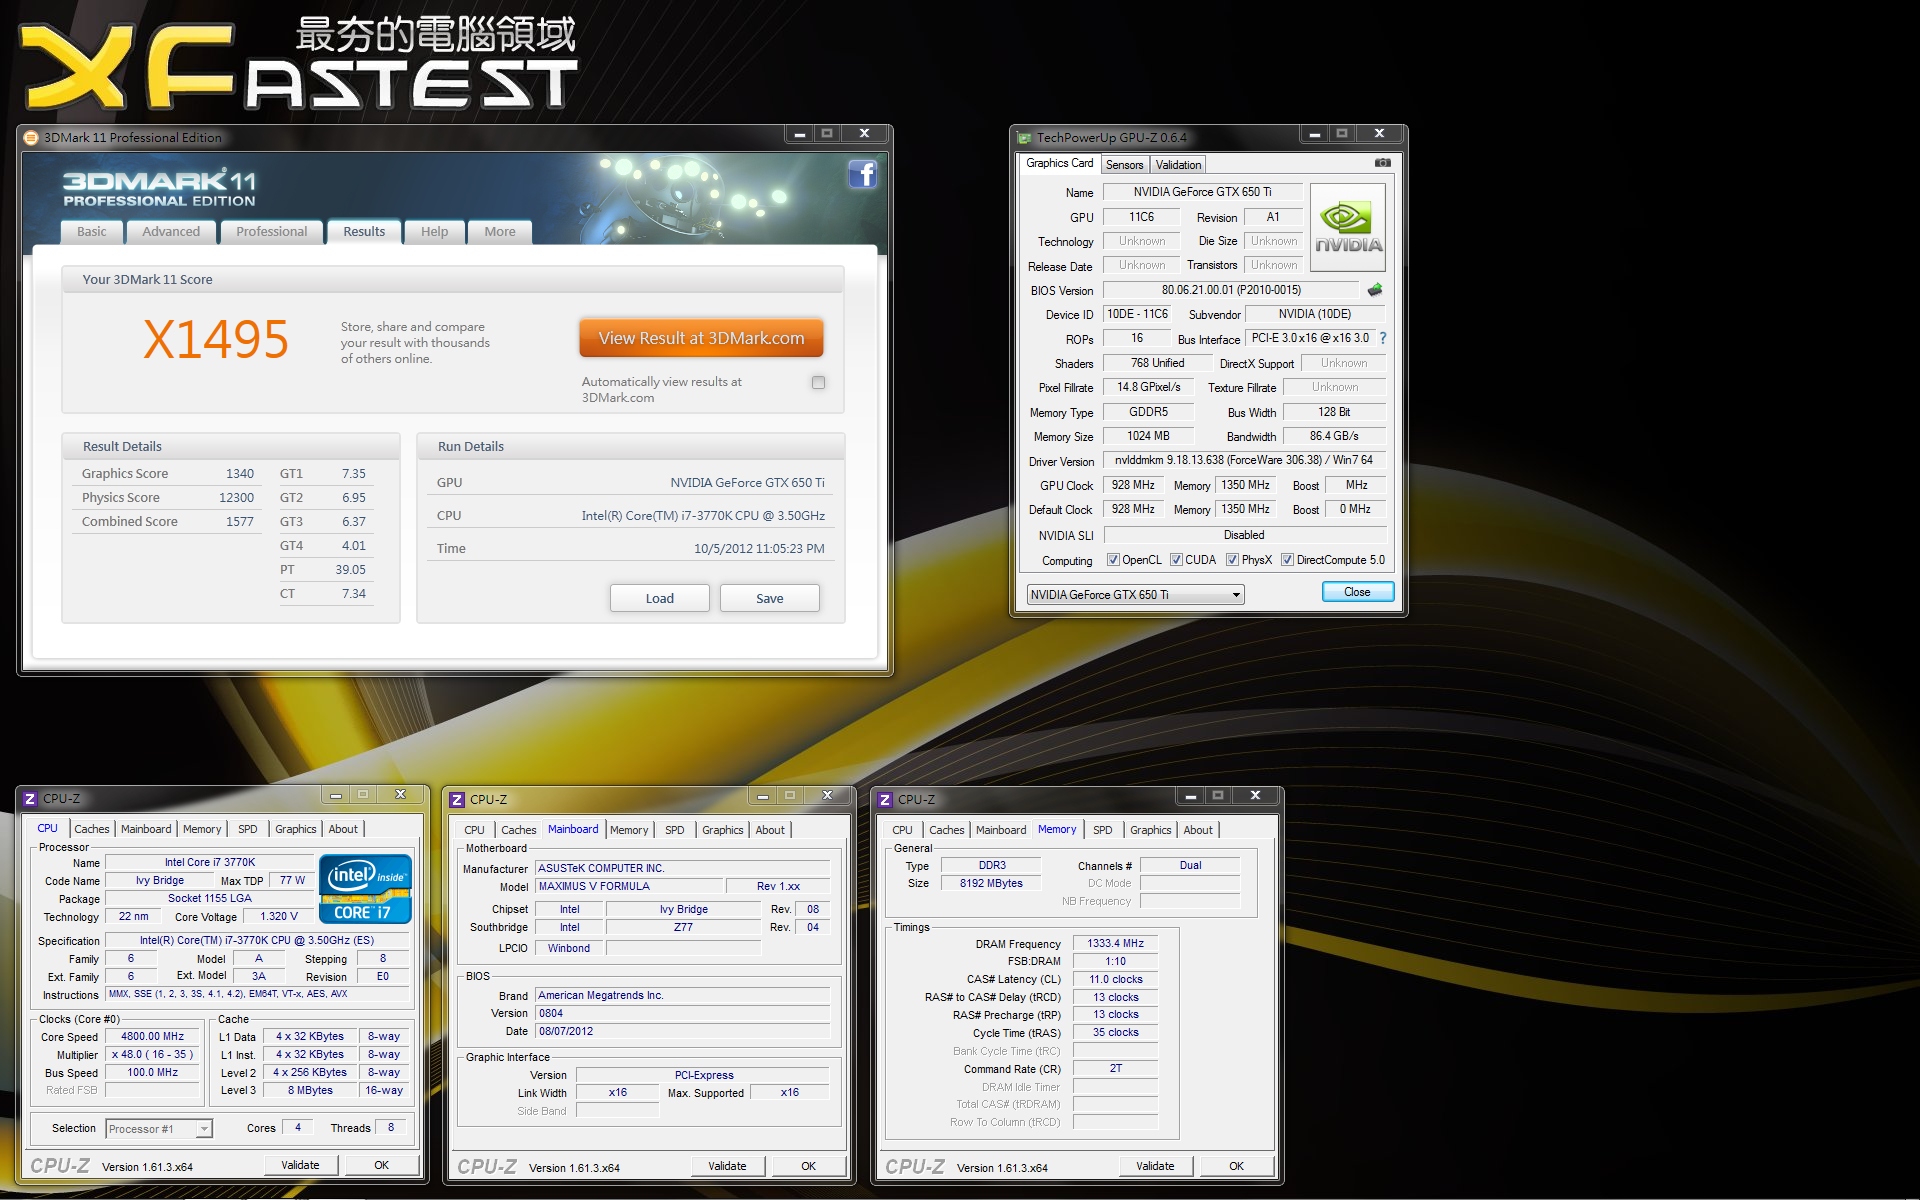The image size is (1920, 1200).
Task: Open SPD tab in CPU-Z Mainboard window
Action: click(x=675, y=830)
